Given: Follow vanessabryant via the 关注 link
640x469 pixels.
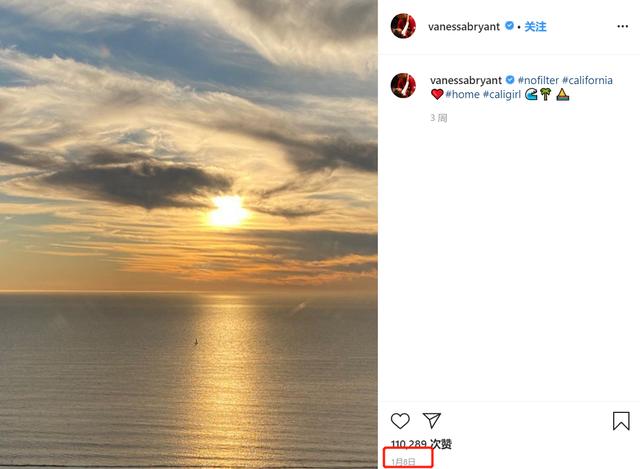Looking at the screenshot, I should pyautogui.click(x=535, y=27).
